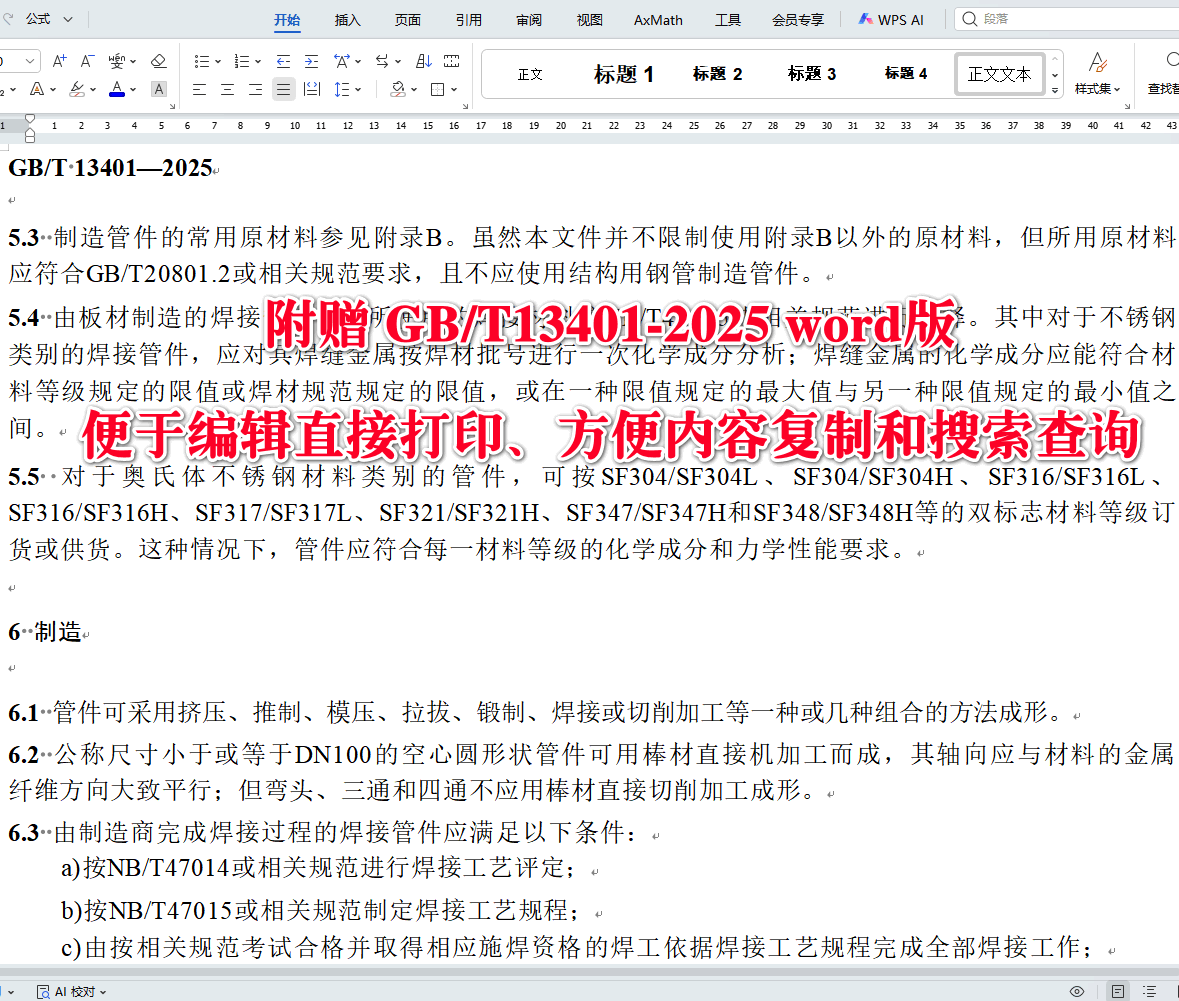Switch to the 插入 ribbon tab
This screenshot has width=1179, height=1001.
pos(346,18)
